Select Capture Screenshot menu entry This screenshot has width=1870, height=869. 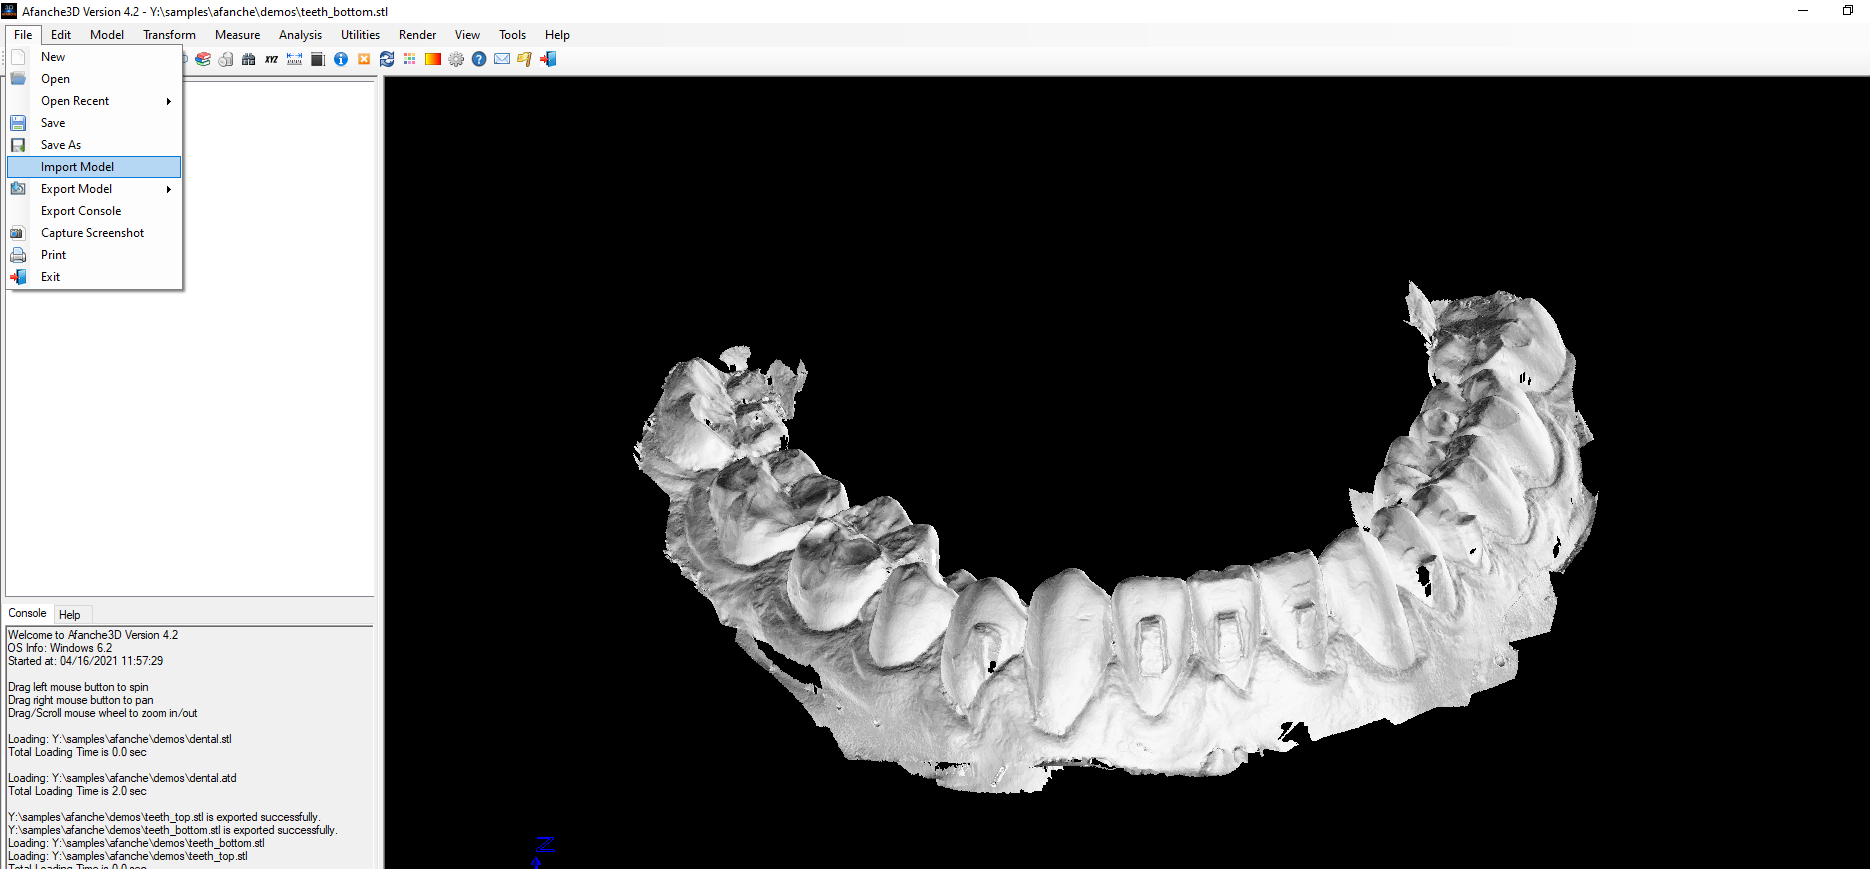point(92,233)
